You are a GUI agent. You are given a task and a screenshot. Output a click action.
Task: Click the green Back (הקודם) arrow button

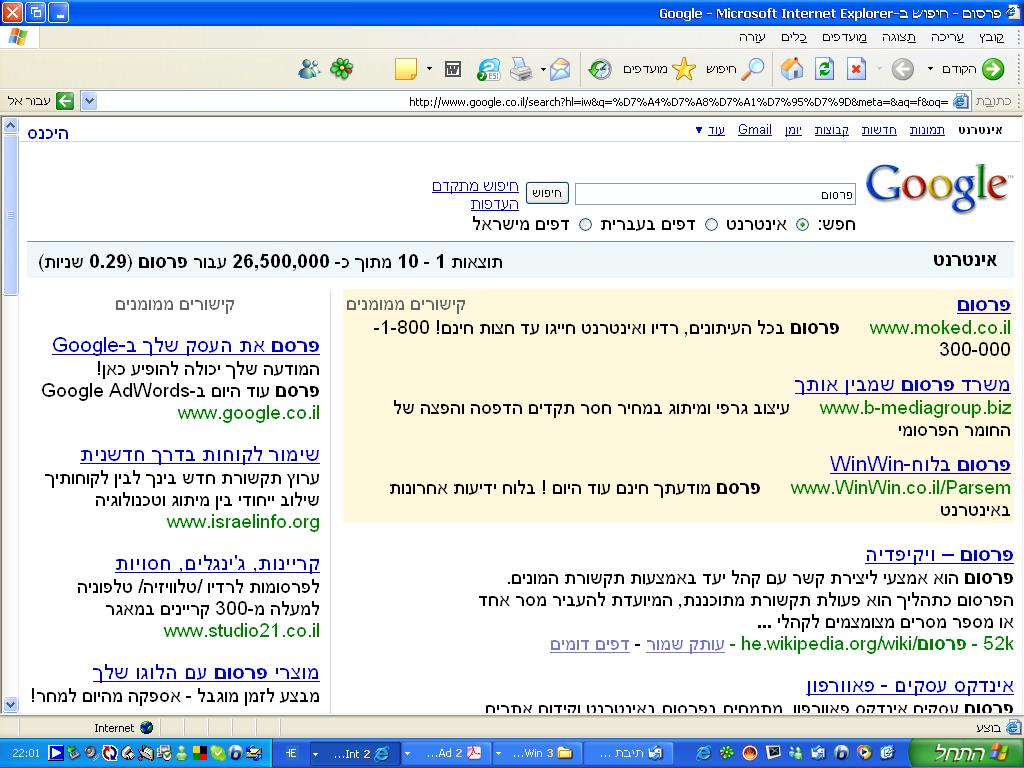click(992, 69)
